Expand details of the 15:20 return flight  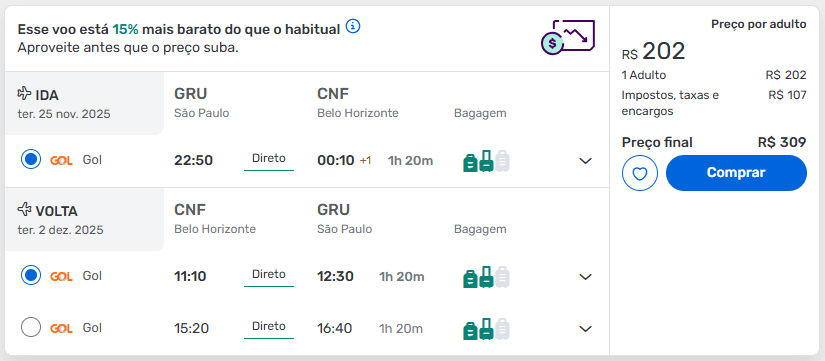[586, 329]
